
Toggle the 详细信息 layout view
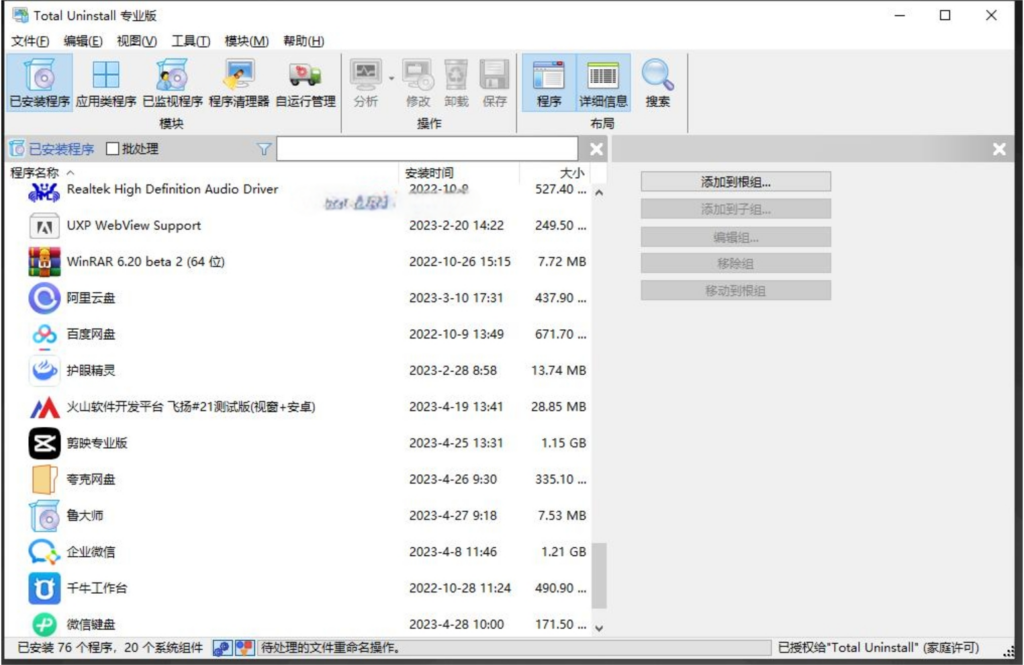[x=603, y=83]
